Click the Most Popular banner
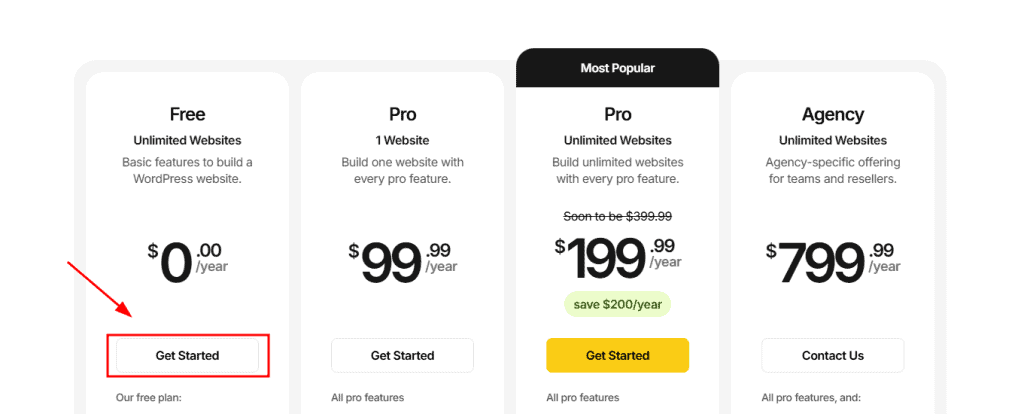 (618, 68)
